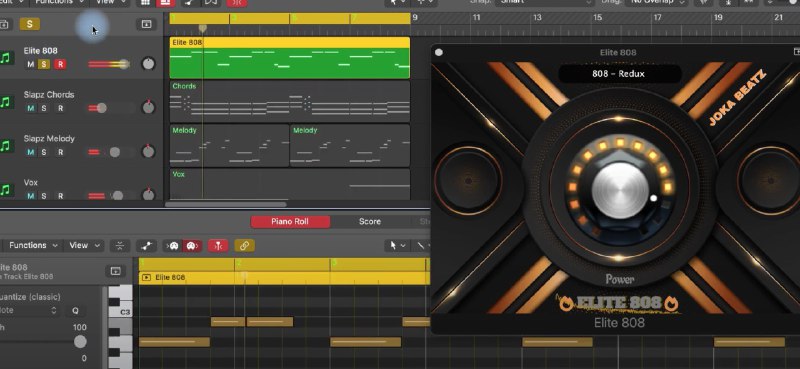Toggle the red MIDI Out button in Piano Roll
Viewport: 800px width, 369px height.
(x=192, y=246)
